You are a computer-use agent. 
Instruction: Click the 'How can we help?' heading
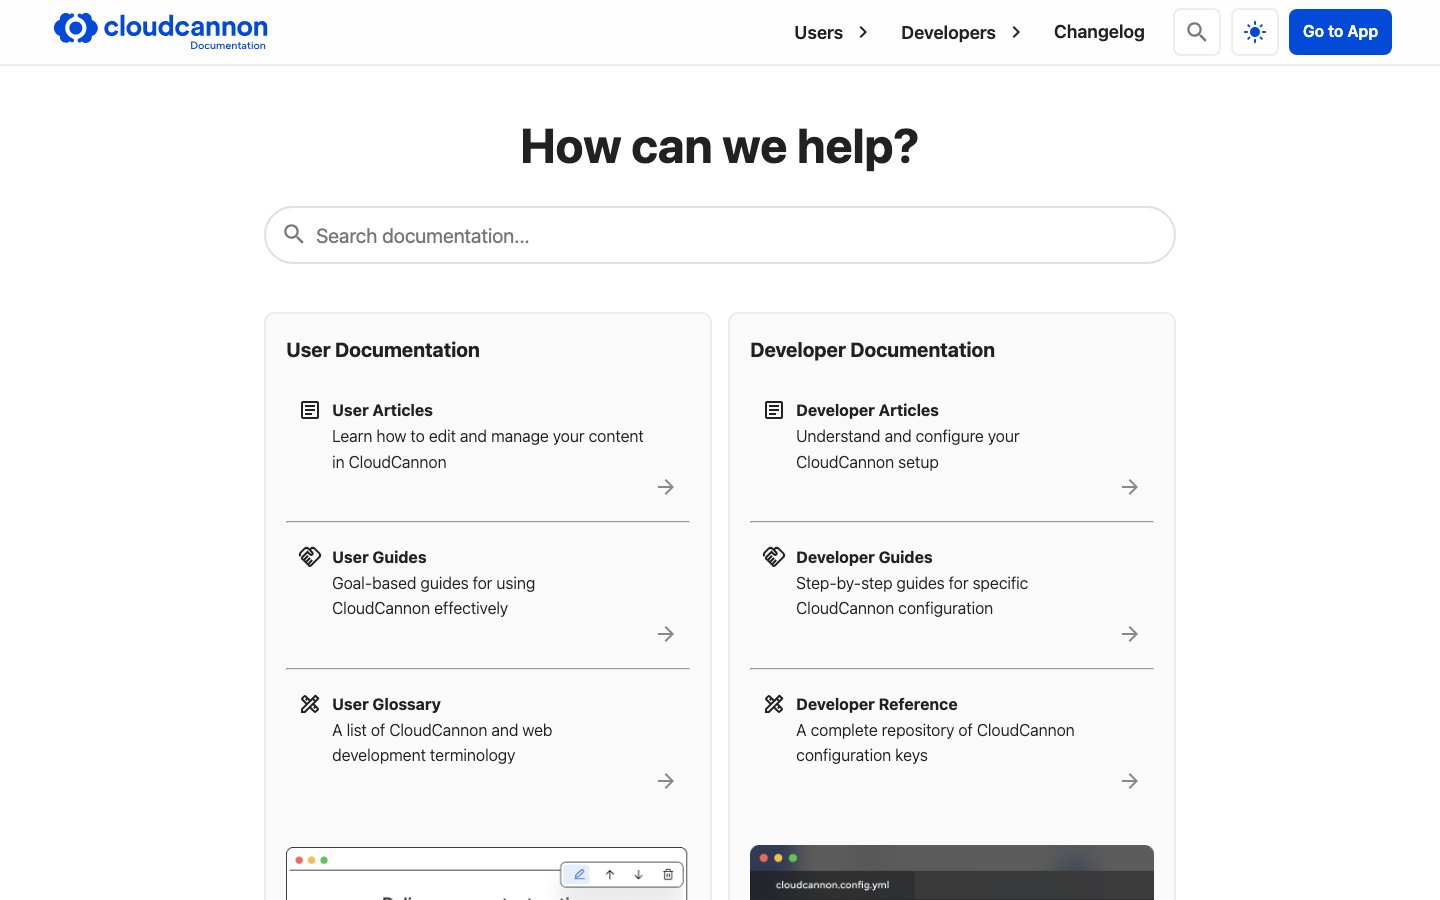tap(719, 146)
